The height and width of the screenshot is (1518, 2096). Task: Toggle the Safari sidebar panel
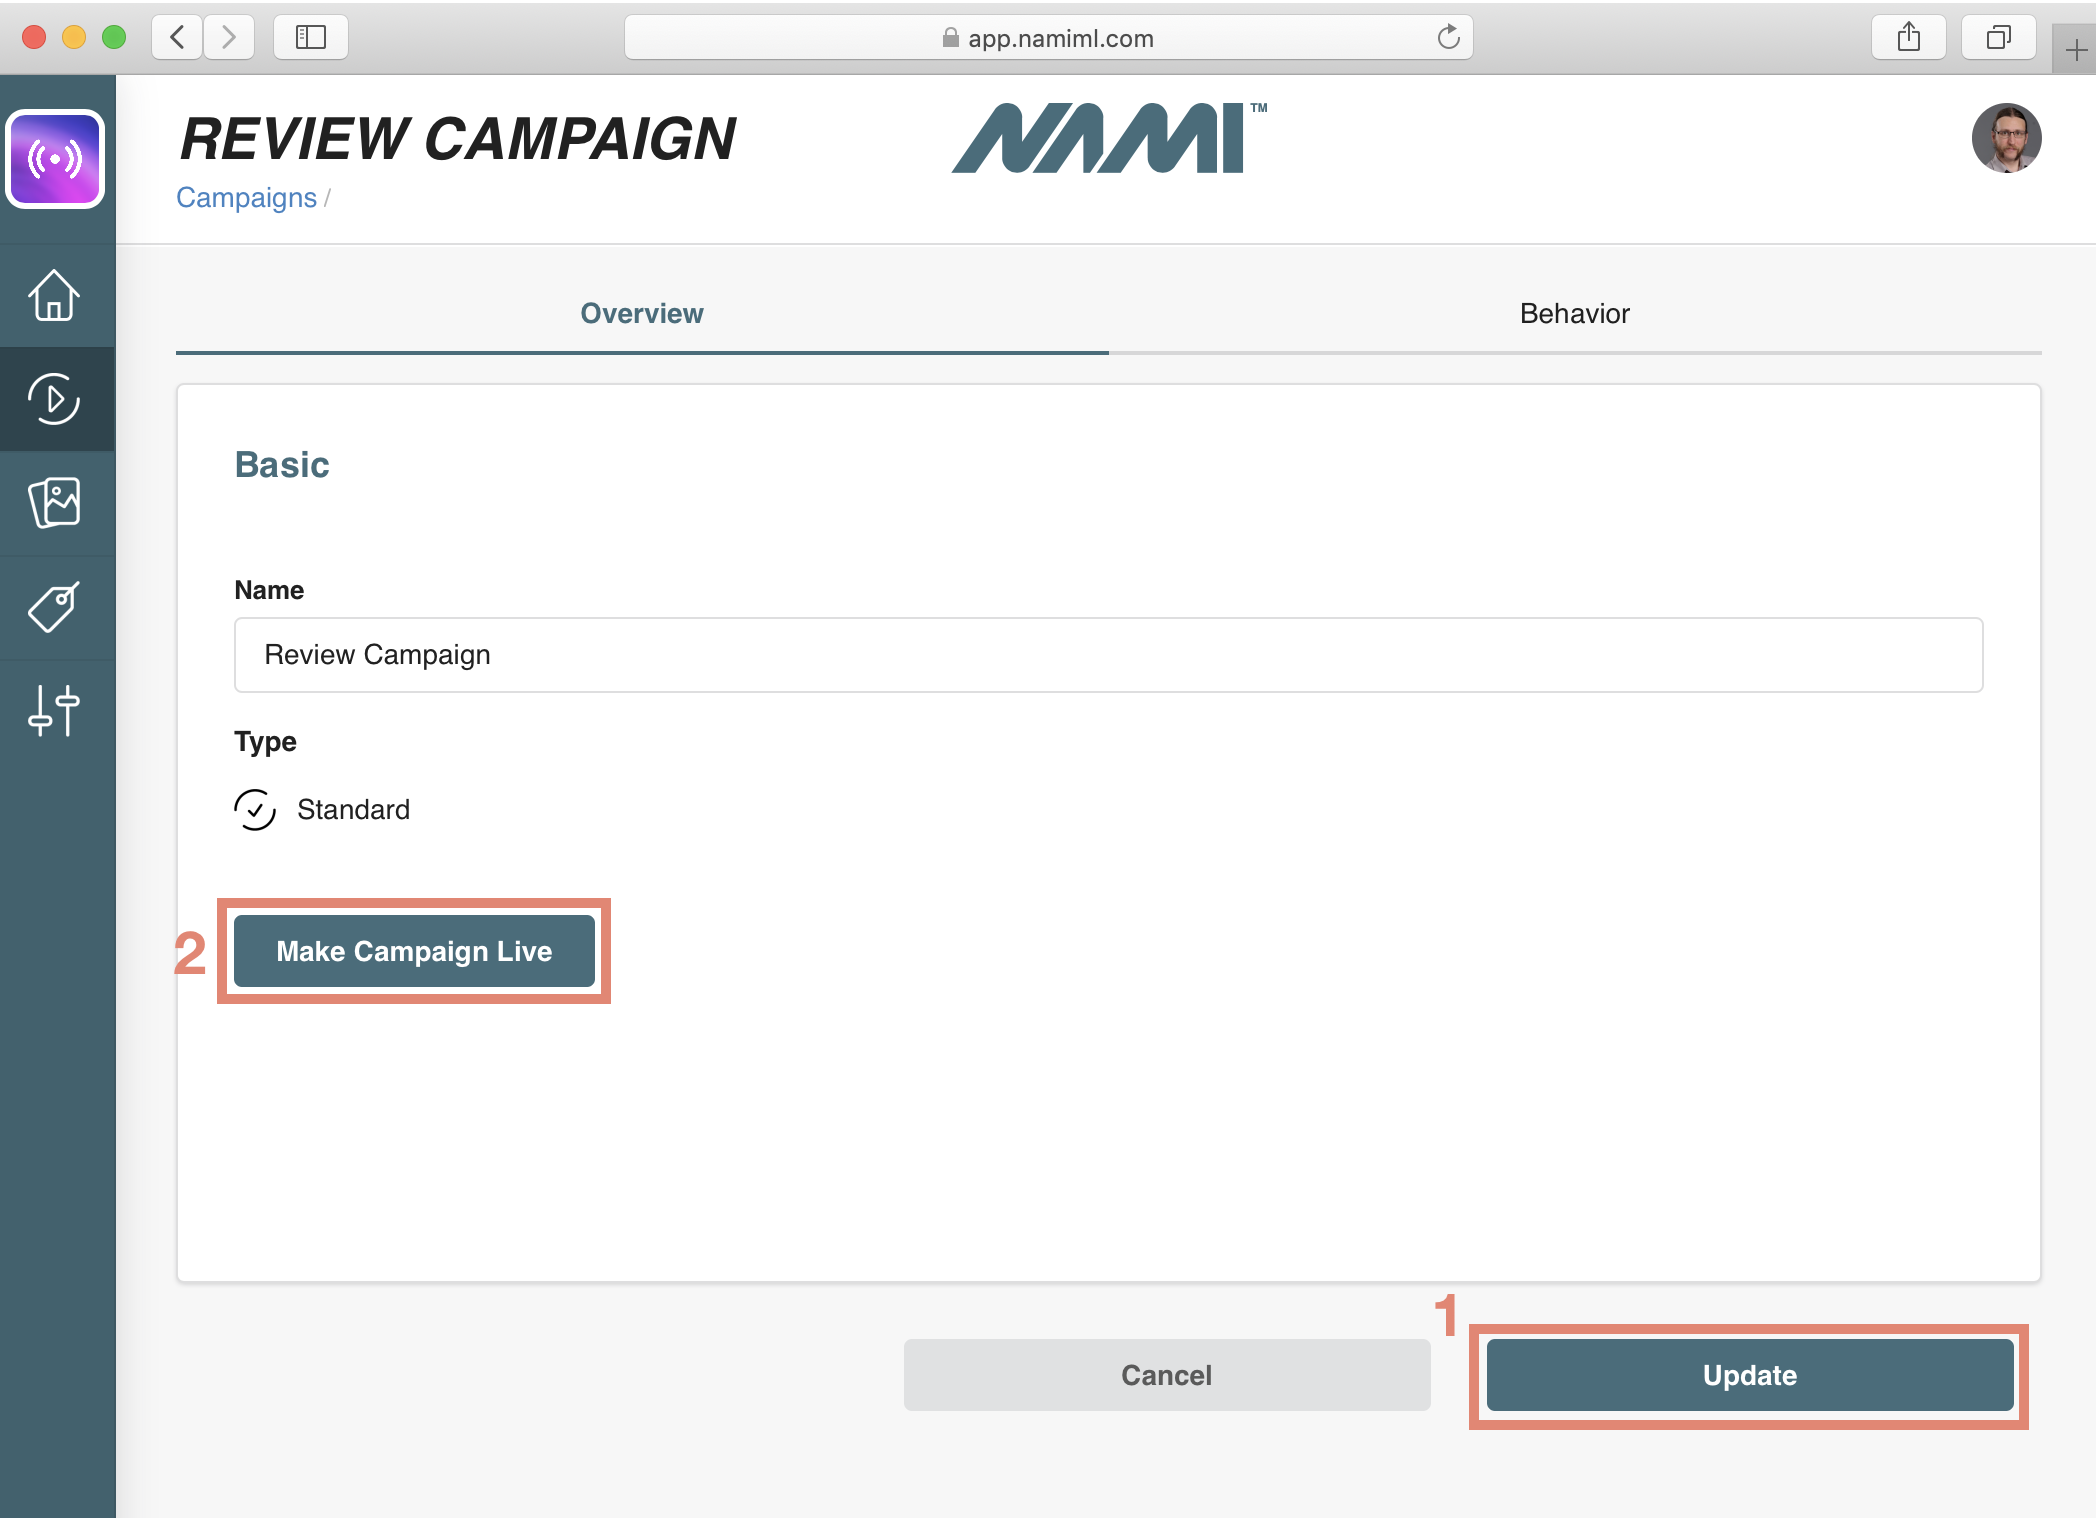pyautogui.click(x=311, y=38)
